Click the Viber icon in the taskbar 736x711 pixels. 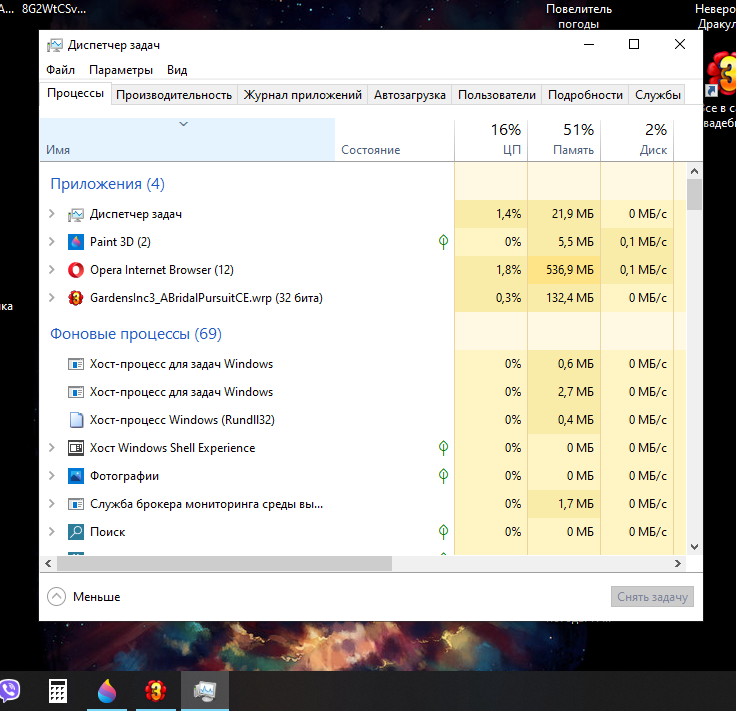tap(10, 690)
